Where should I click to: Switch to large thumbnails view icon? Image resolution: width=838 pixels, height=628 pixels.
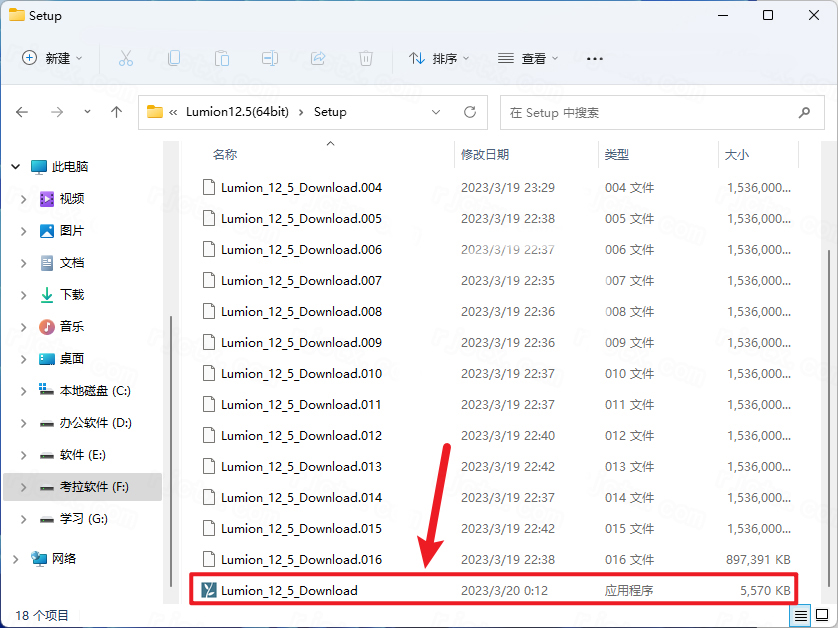point(822,616)
